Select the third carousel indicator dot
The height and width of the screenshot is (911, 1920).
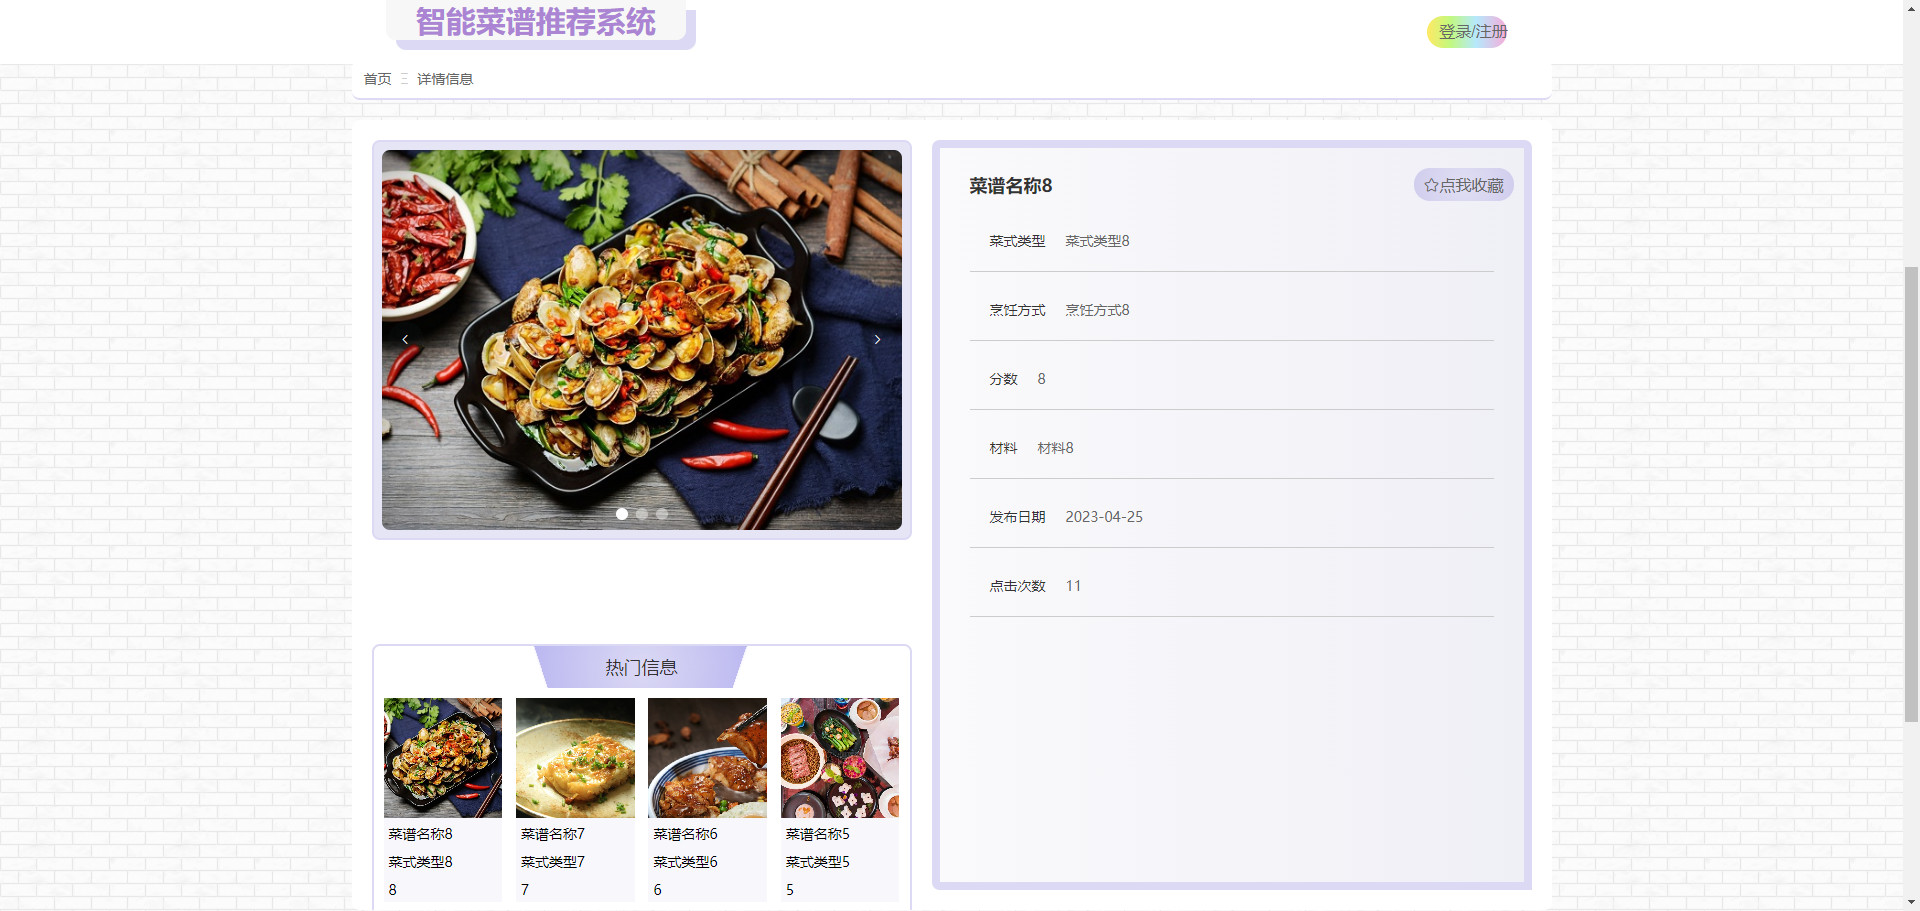click(662, 514)
